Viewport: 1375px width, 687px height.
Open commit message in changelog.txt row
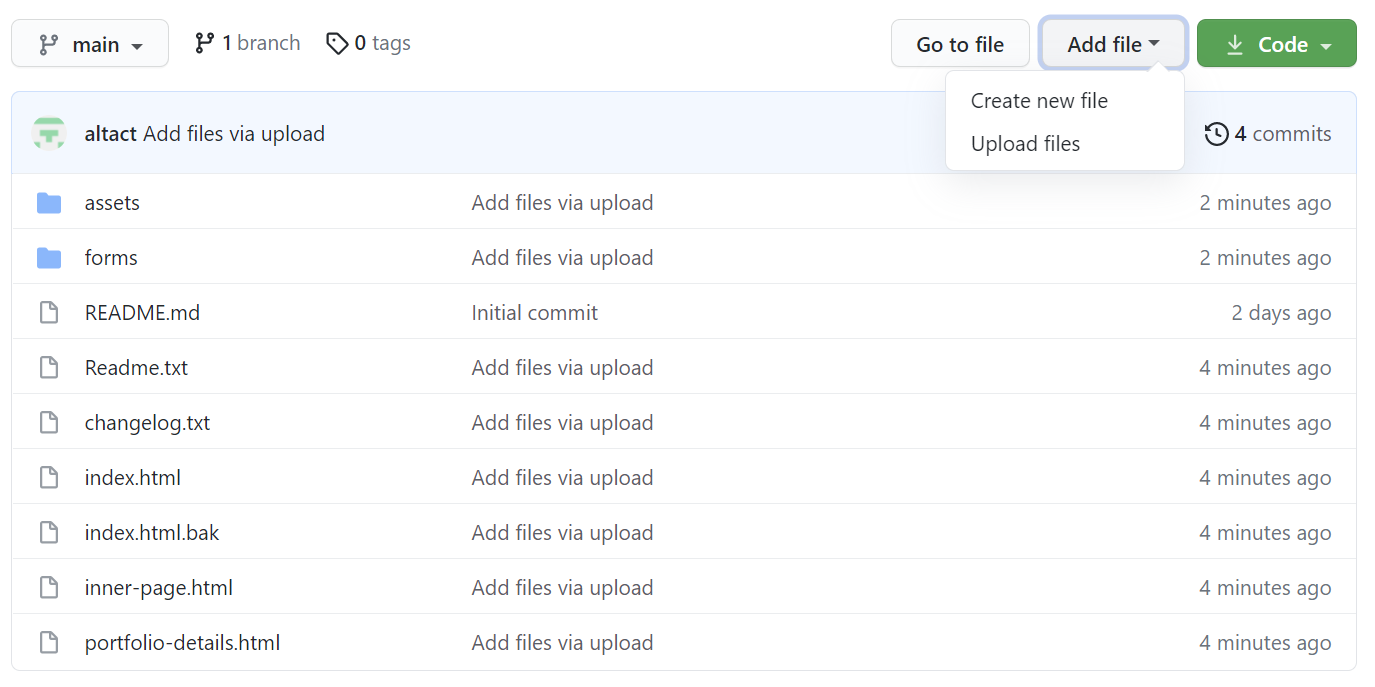click(562, 422)
